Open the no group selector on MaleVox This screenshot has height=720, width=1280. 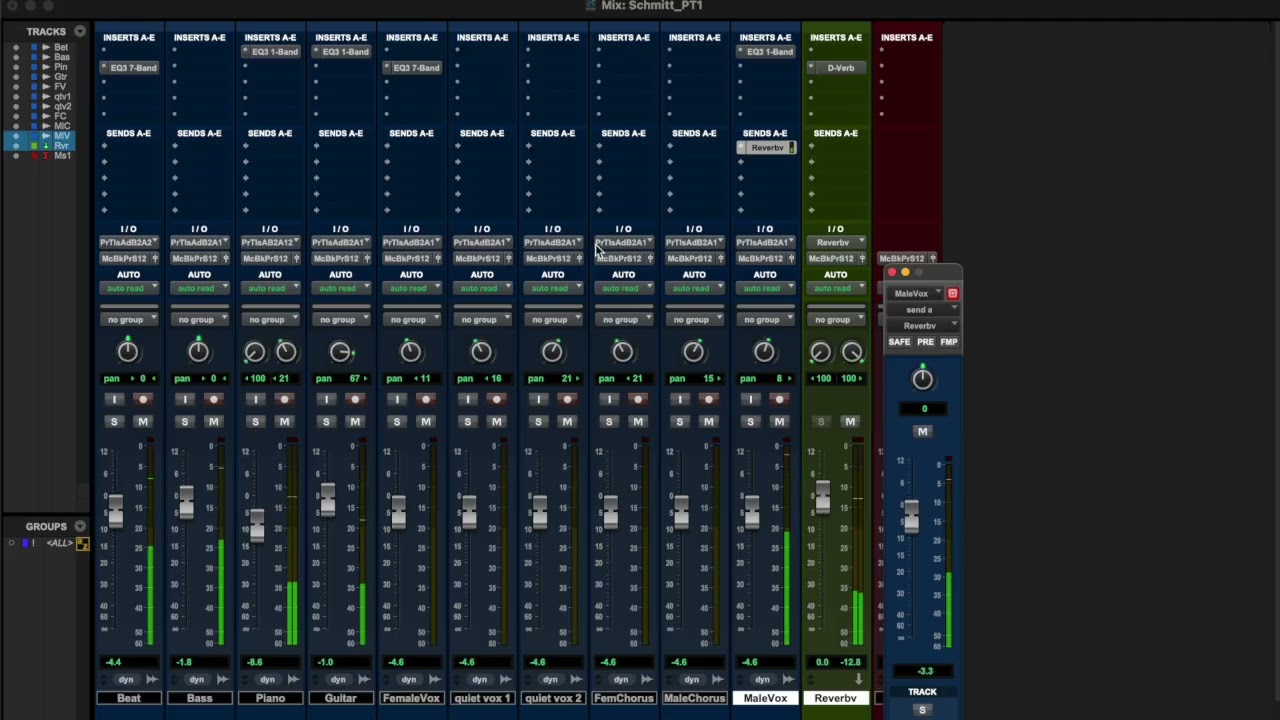[x=765, y=320]
